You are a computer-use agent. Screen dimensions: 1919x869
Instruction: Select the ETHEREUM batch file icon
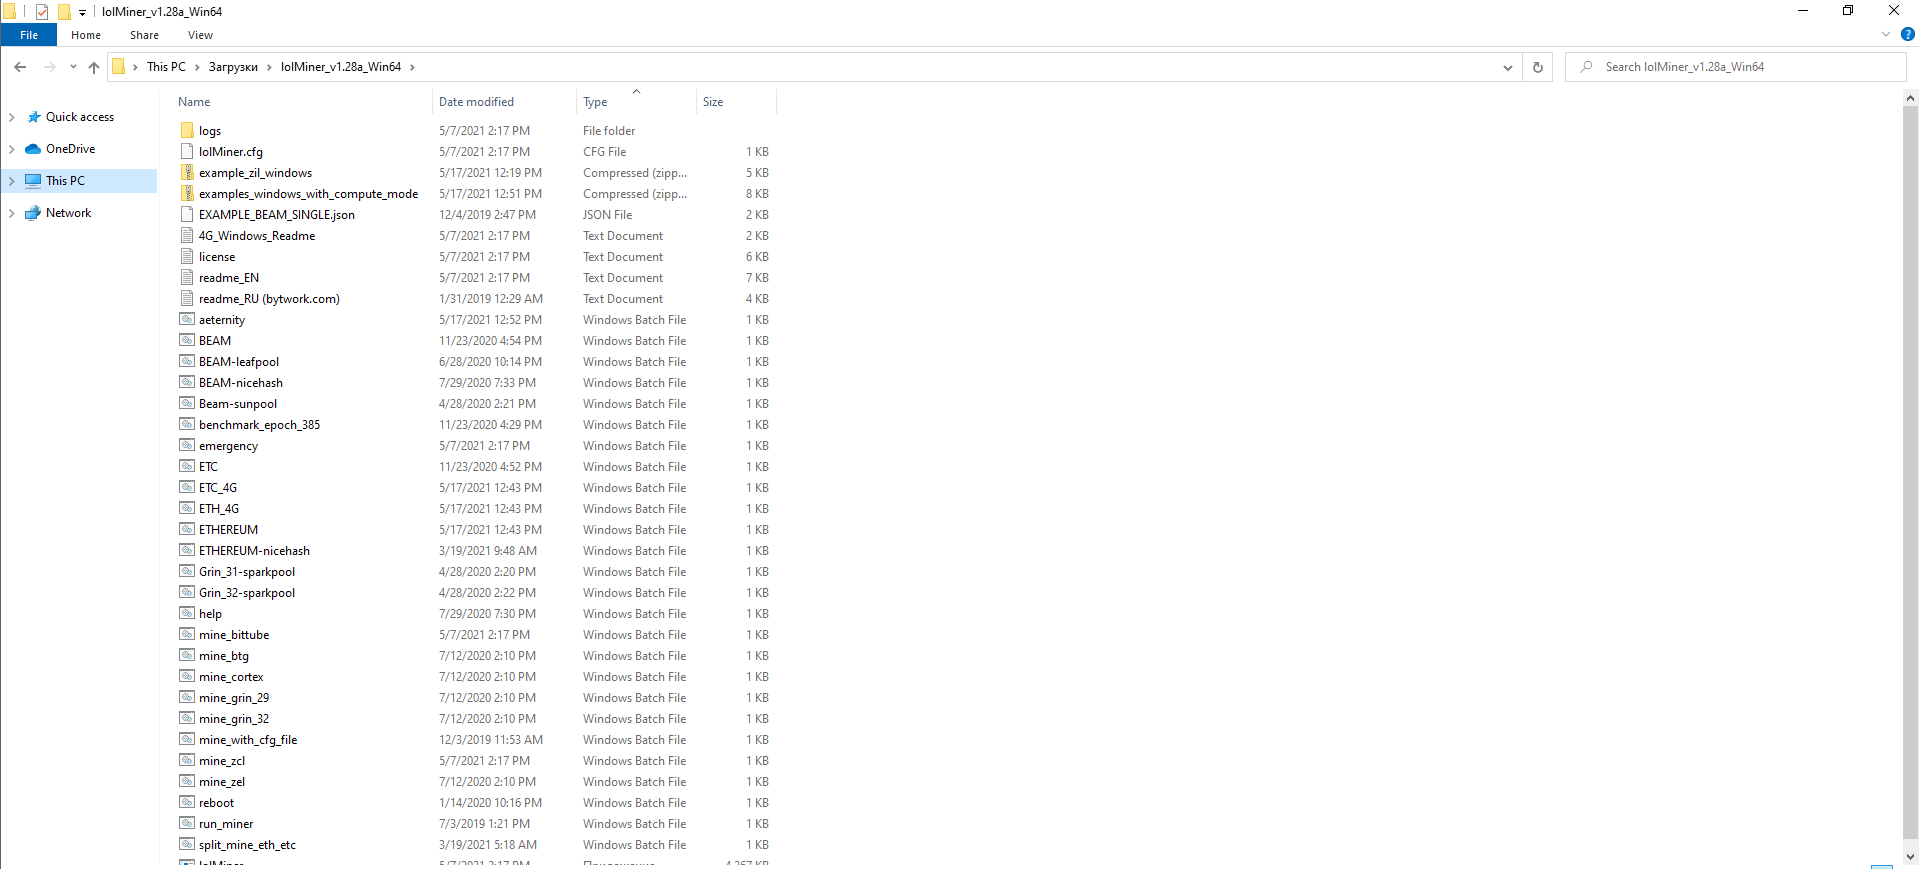pos(187,529)
